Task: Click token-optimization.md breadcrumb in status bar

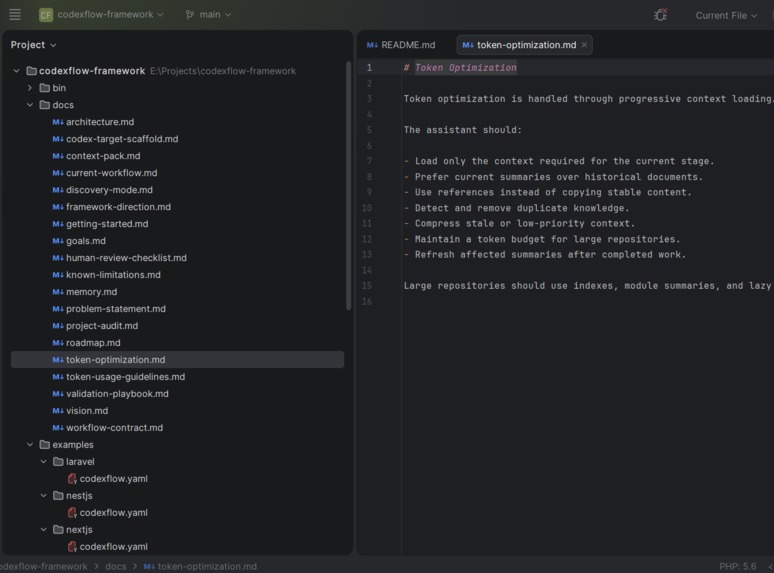Action: coord(200,567)
